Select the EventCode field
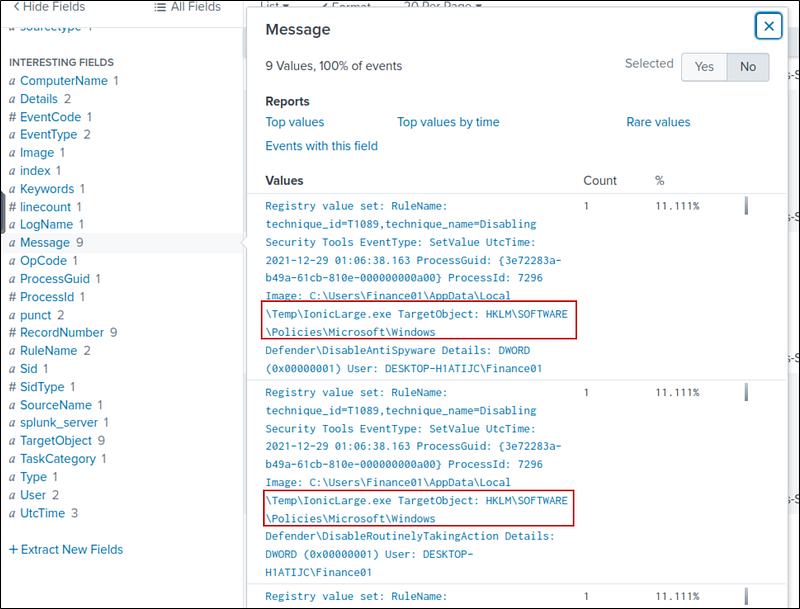Image resolution: width=800 pixels, height=609 pixels. click(x=50, y=117)
